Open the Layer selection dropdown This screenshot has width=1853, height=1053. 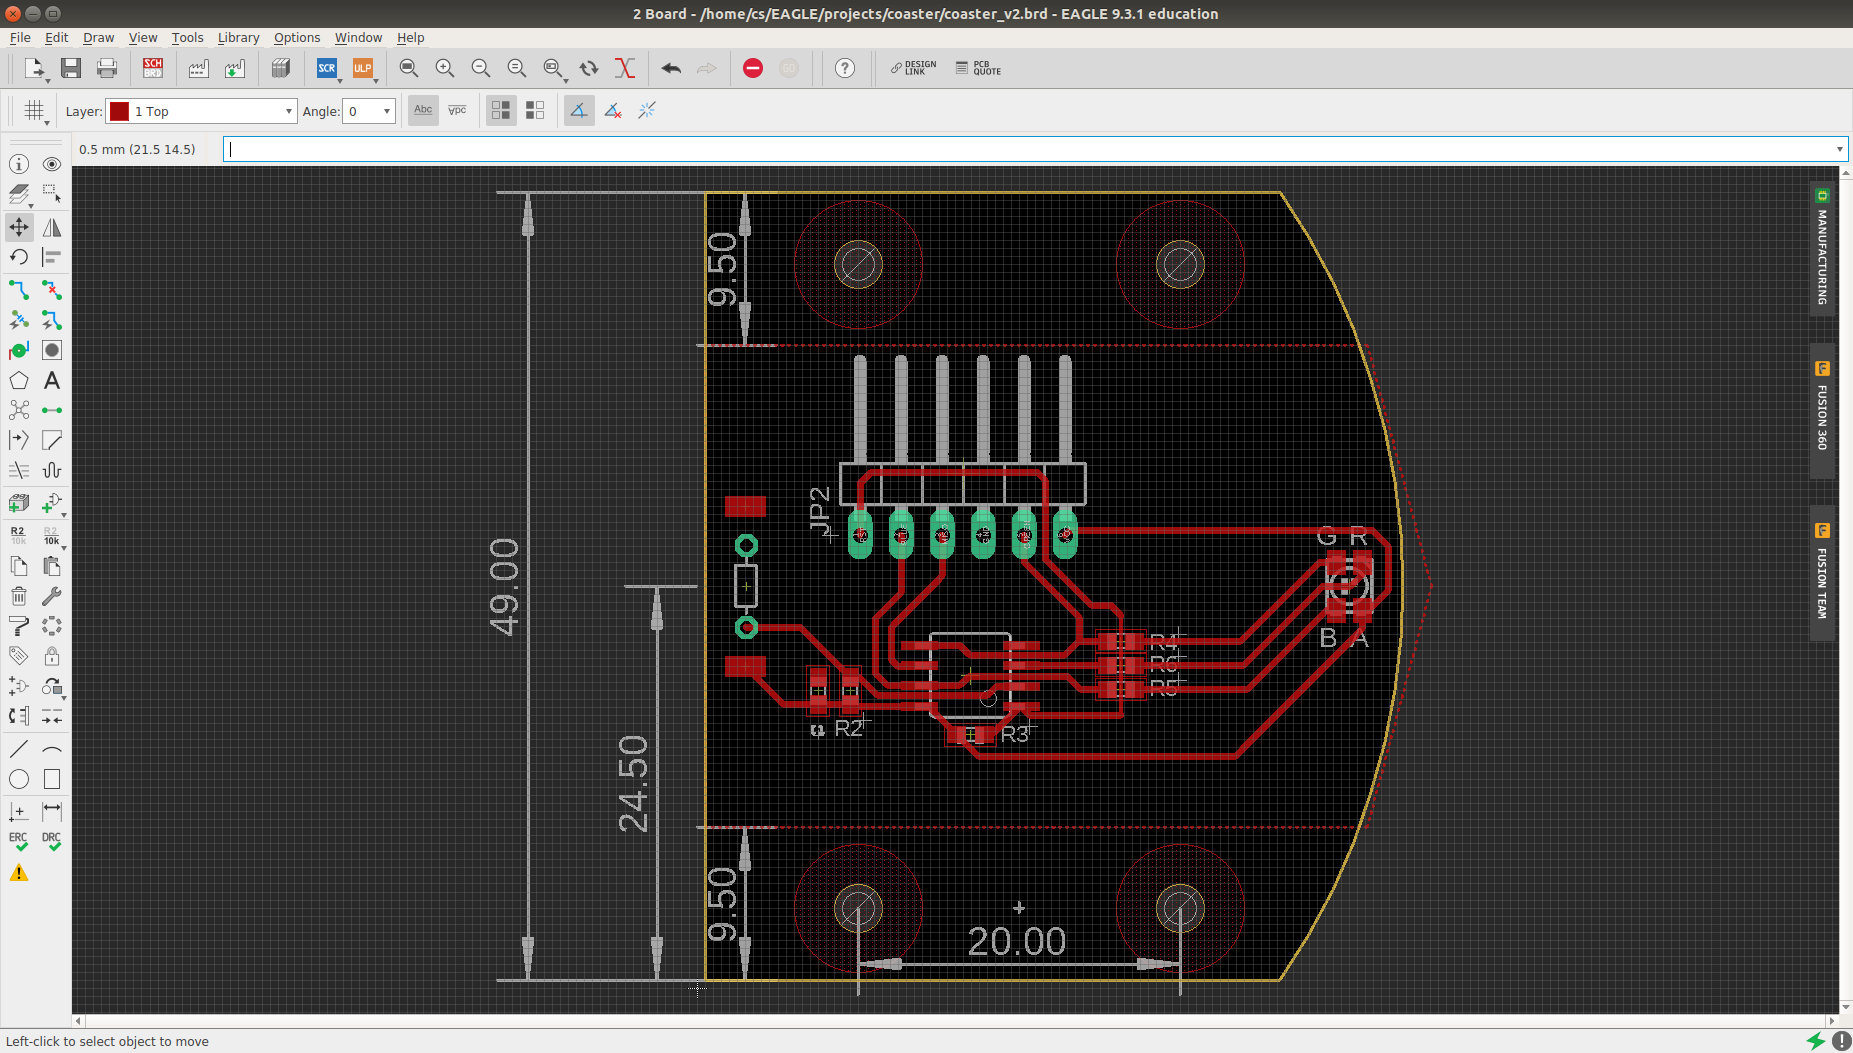point(202,111)
